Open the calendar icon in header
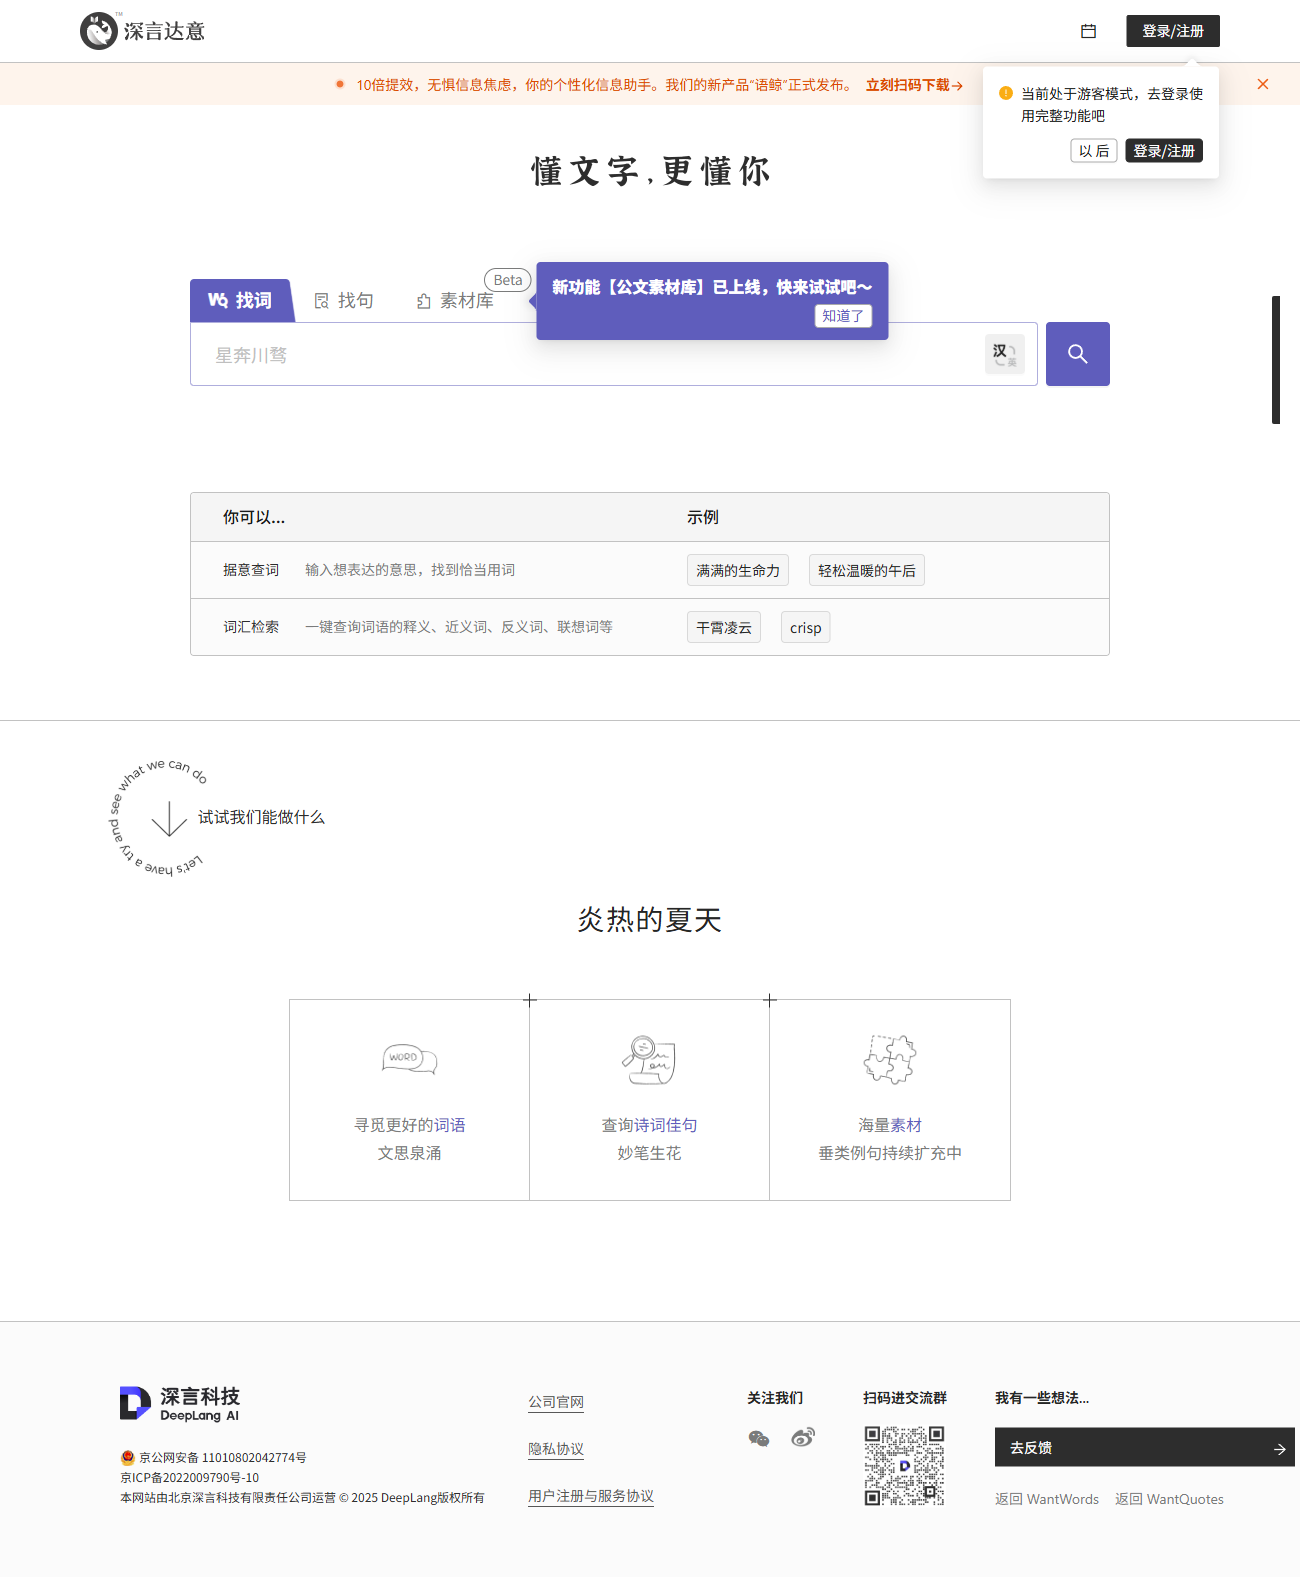Screen dimensions: 1300x1577 1088,31
